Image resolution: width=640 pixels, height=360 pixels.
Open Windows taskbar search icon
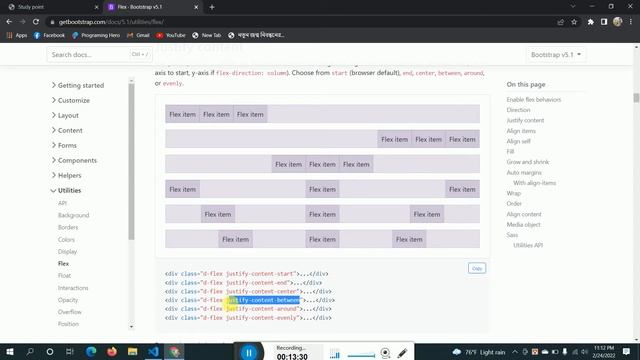[x=30, y=351]
